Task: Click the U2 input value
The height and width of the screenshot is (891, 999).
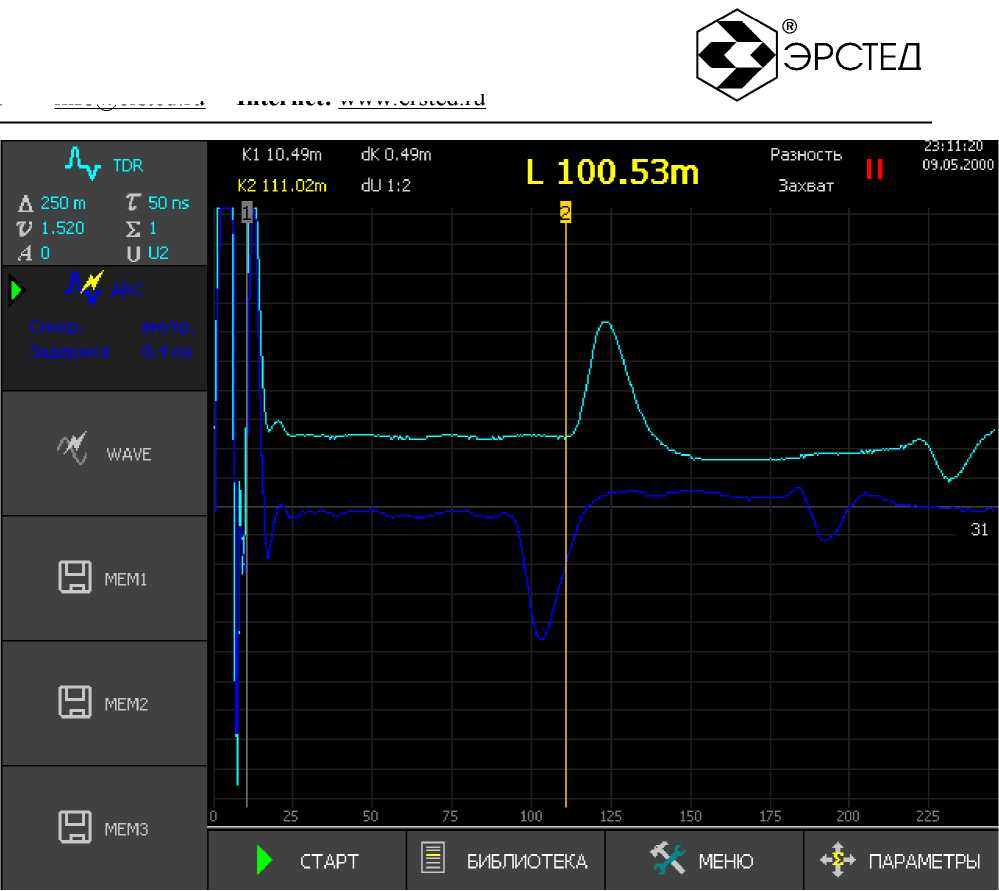Action: [x=158, y=253]
